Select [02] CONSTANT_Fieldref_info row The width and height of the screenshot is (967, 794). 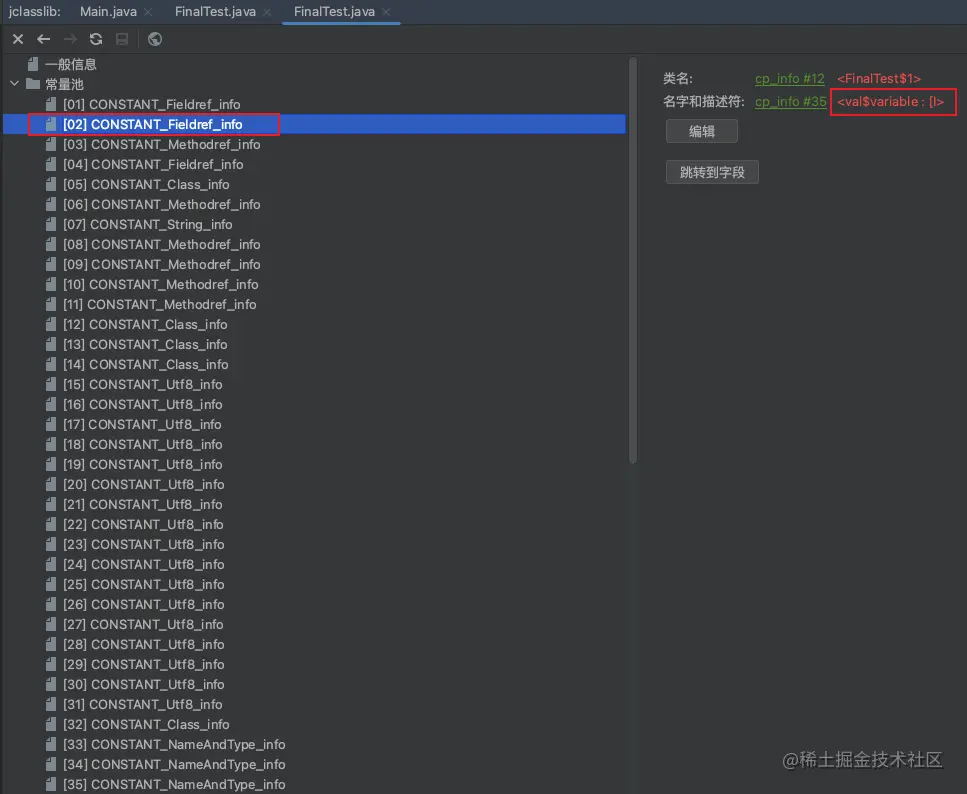coord(315,125)
